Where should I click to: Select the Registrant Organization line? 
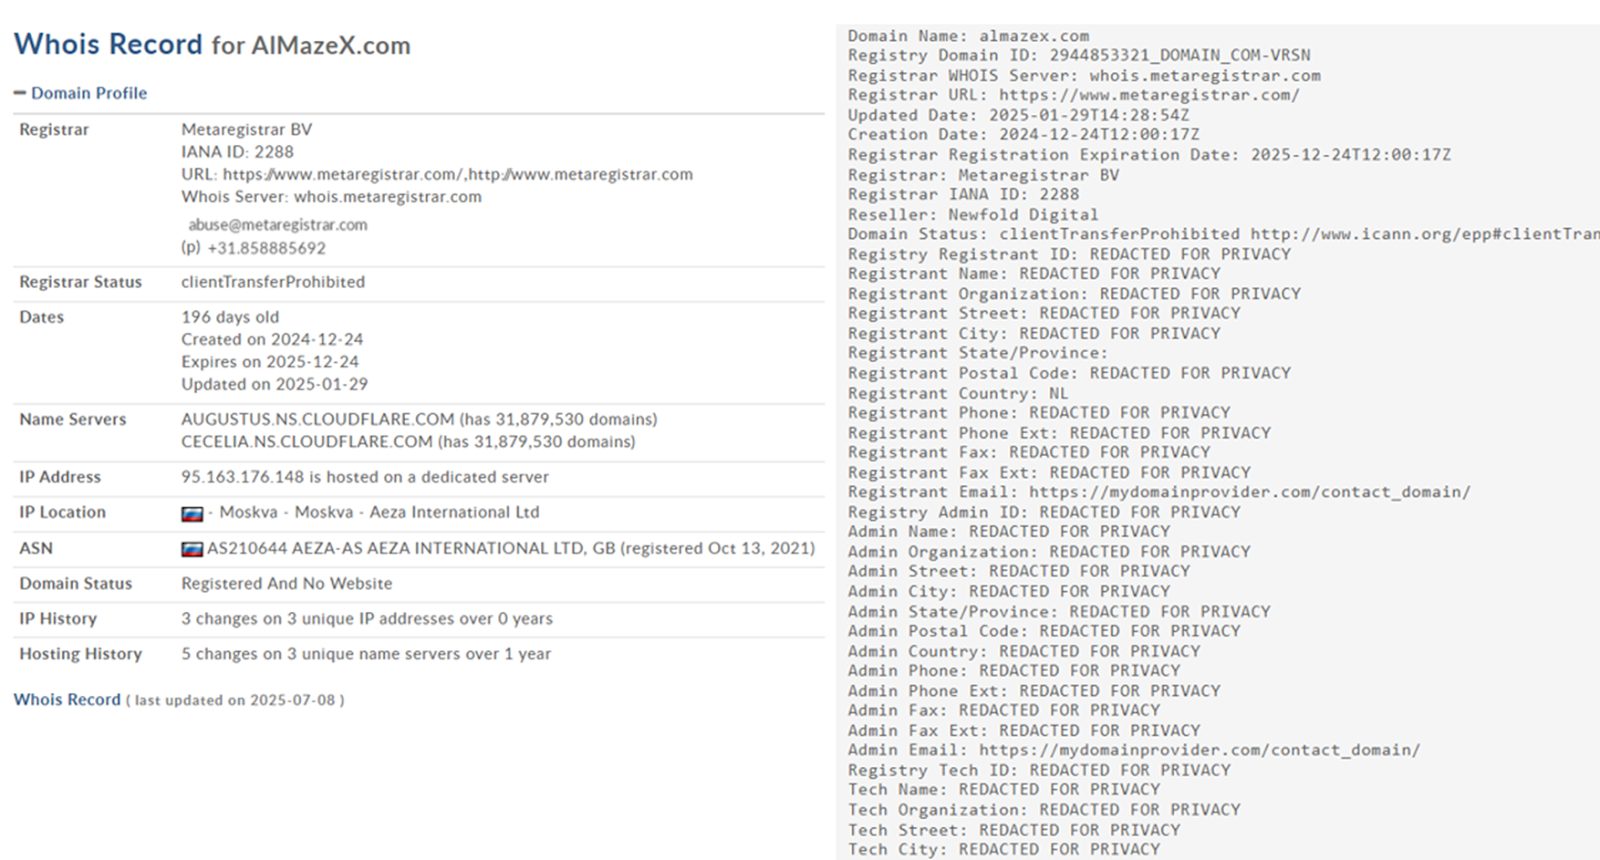click(x=1075, y=293)
